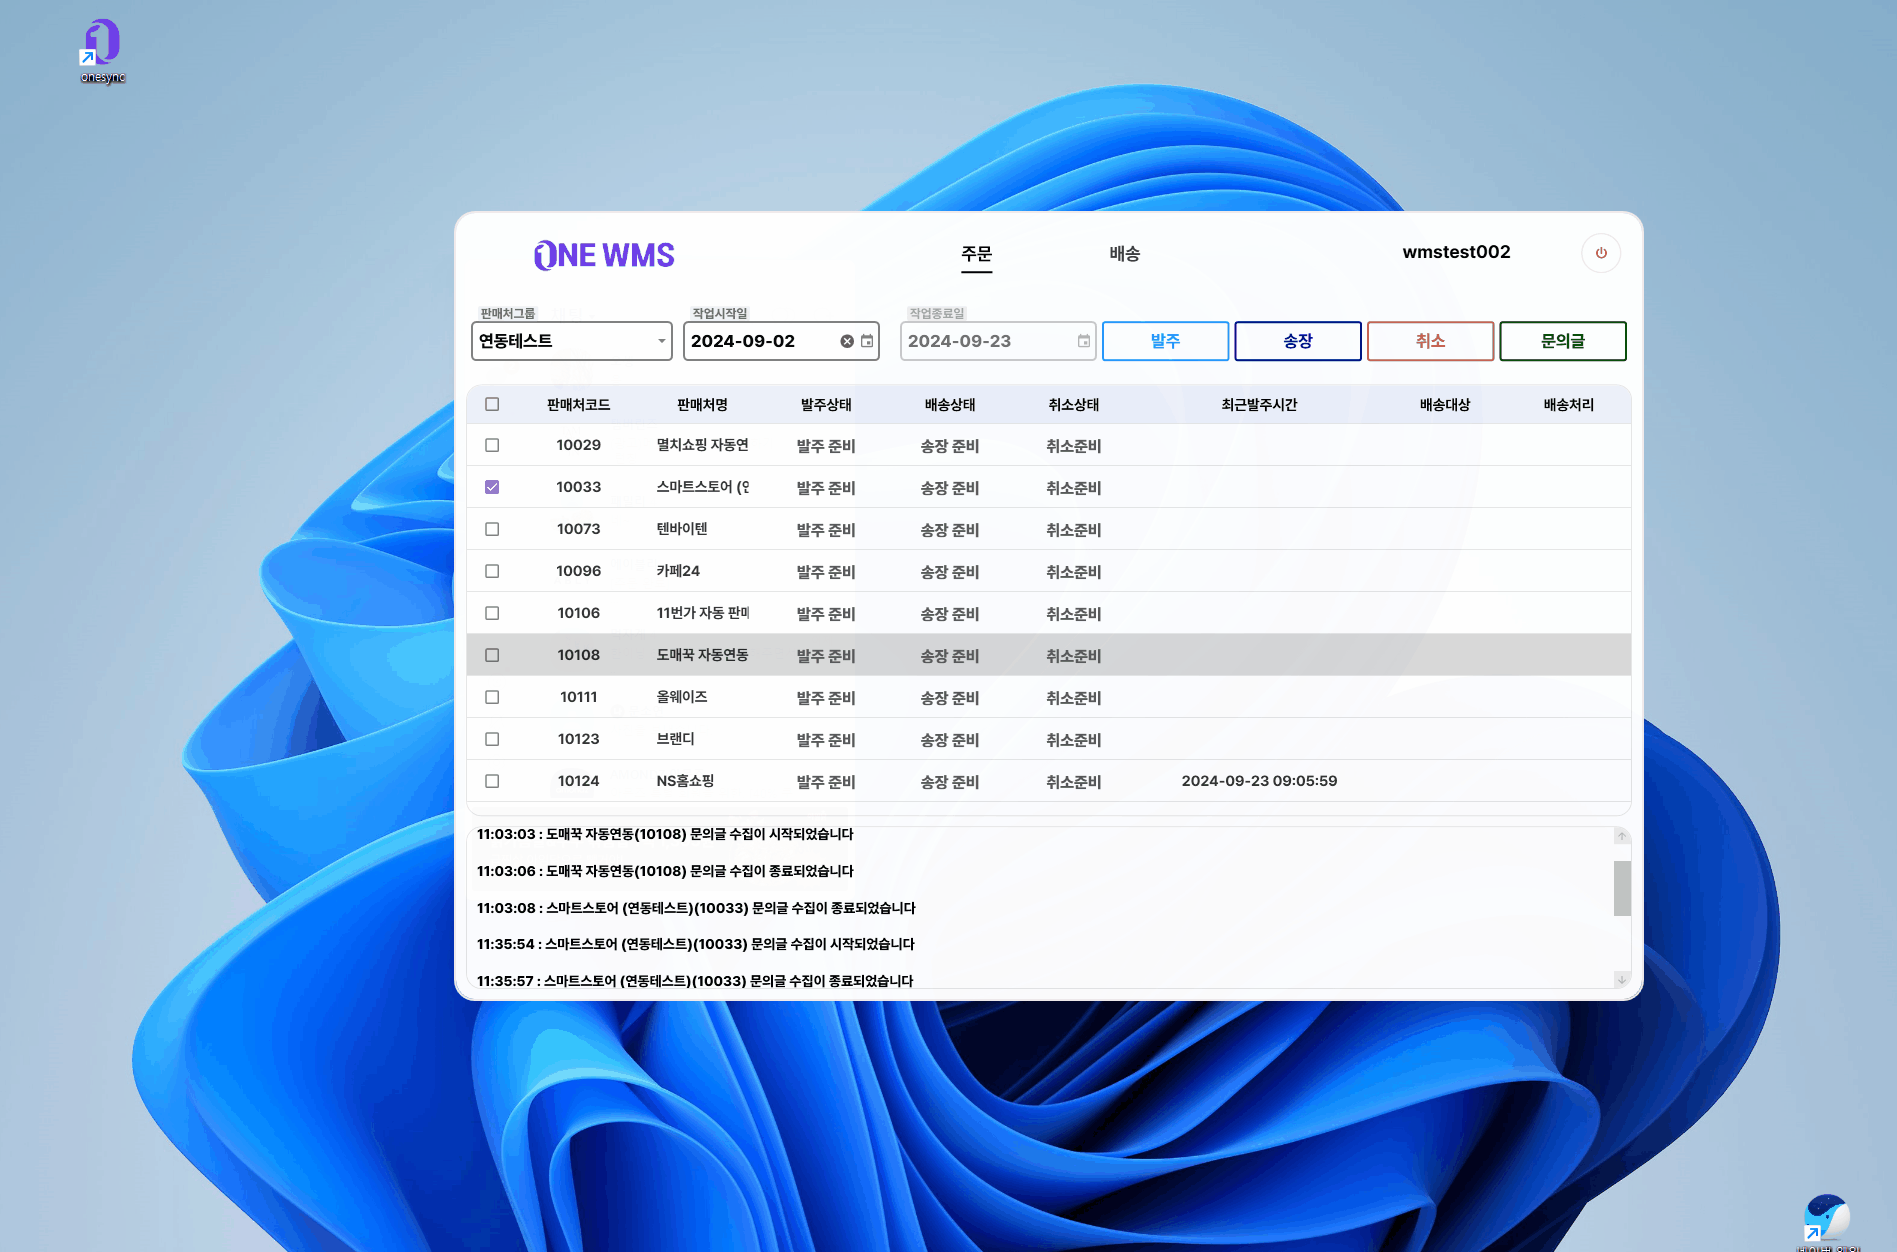Click 취소준비 status in row 10106

[1074, 614]
